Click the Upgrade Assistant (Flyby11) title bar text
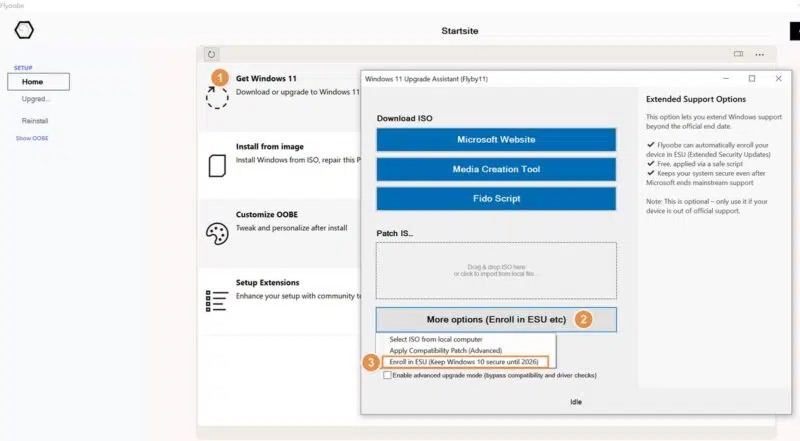This screenshot has height=441, width=800. coord(426,79)
